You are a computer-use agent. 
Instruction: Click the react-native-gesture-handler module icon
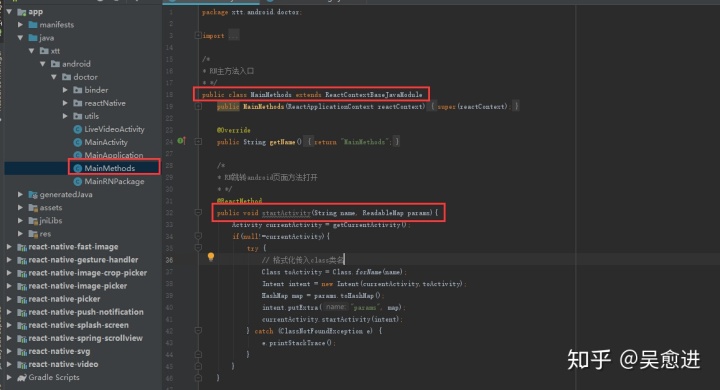22,260
